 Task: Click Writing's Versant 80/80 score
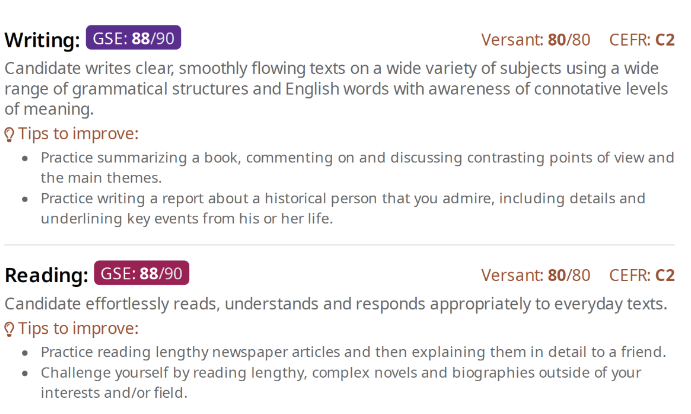pos(535,40)
